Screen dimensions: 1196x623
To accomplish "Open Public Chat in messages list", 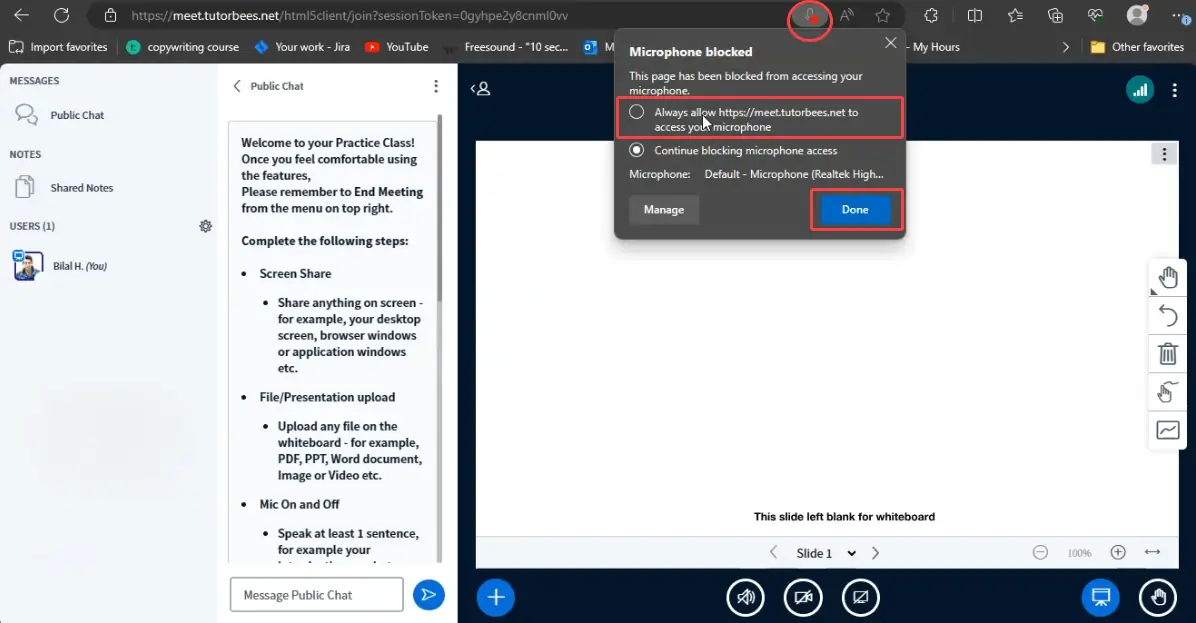I will (x=77, y=115).
